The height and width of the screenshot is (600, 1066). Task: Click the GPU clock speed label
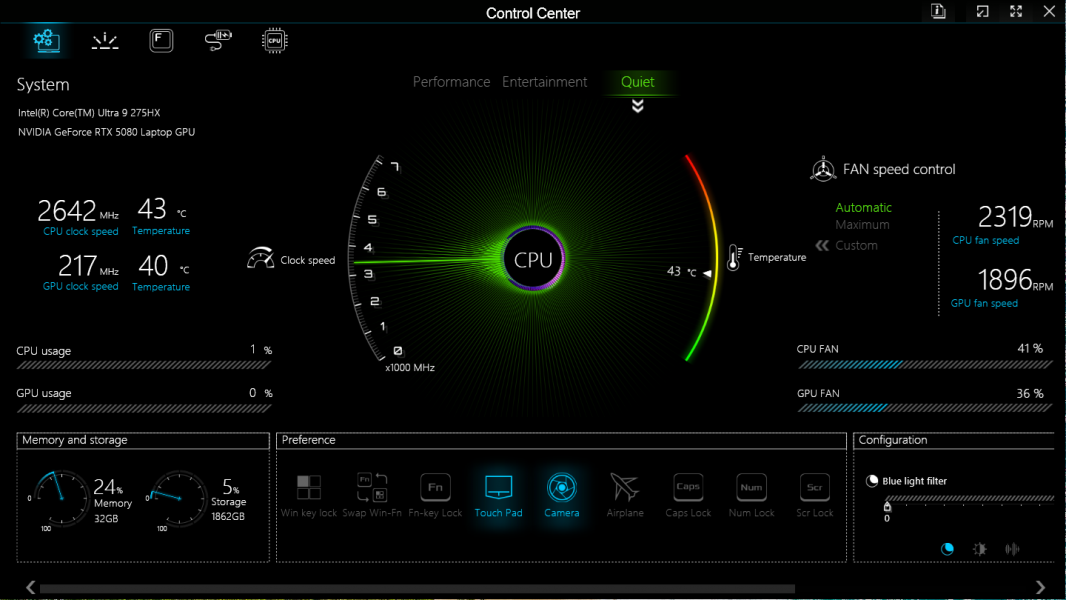[80, 286]
